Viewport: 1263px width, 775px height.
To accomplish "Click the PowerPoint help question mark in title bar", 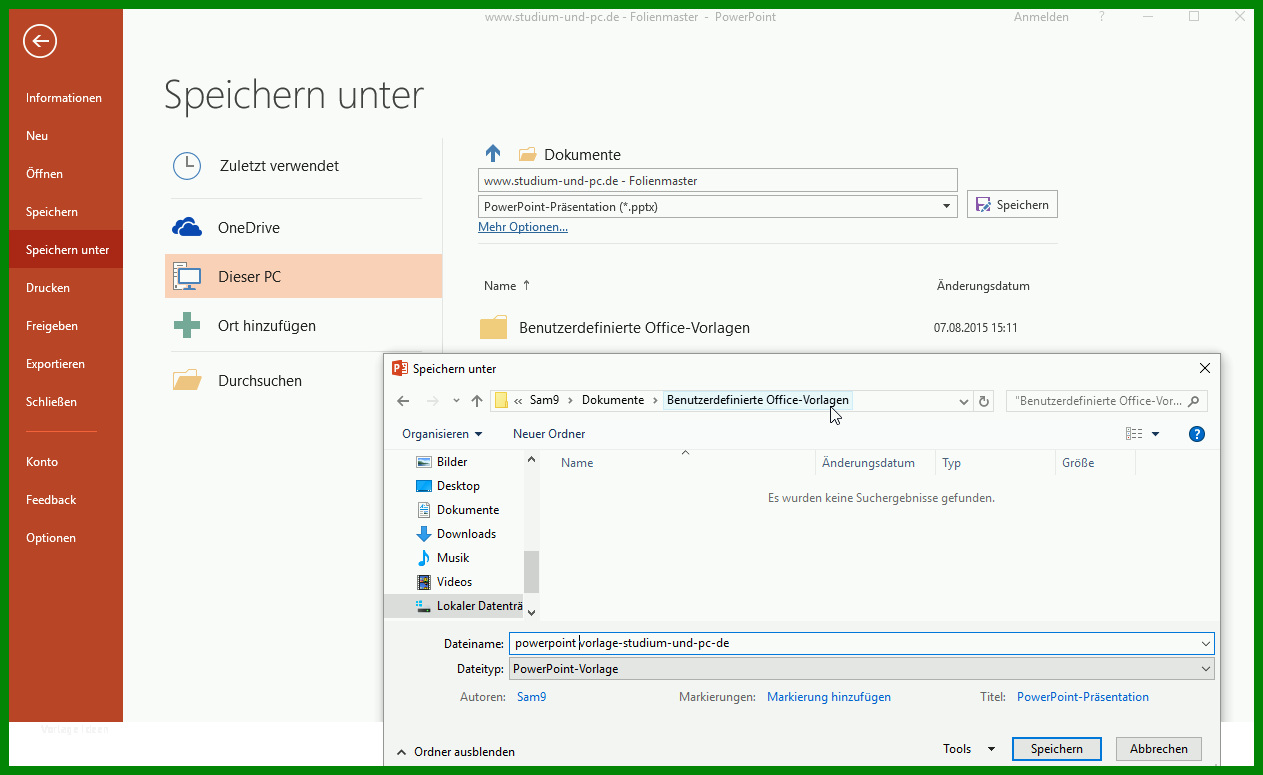I will pos(1102,17).
